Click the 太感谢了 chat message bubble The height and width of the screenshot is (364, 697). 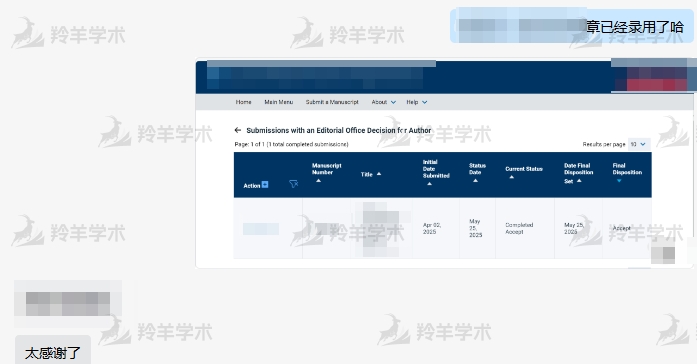coord(53,351)
